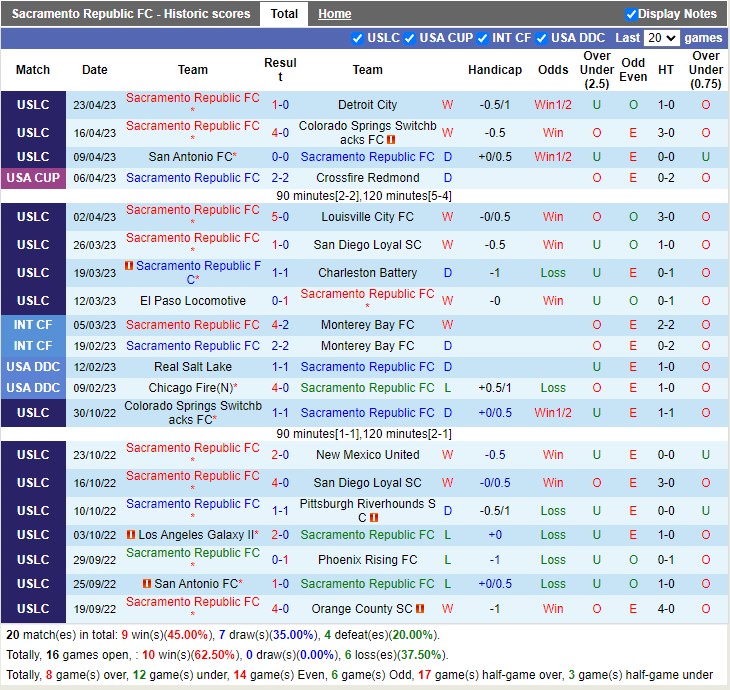
Task: Switch to the Home tab
Action: pyautogui.click(x=334, y=14)
